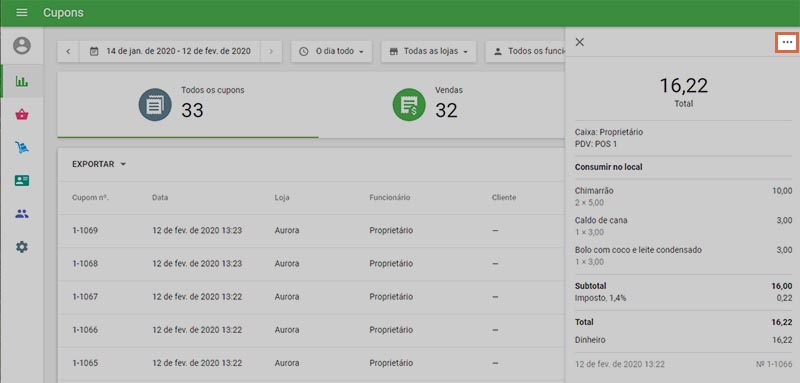Click Caixa: Proprietário in receipt panel
The image size is (800, 383).
pos(609,132)
